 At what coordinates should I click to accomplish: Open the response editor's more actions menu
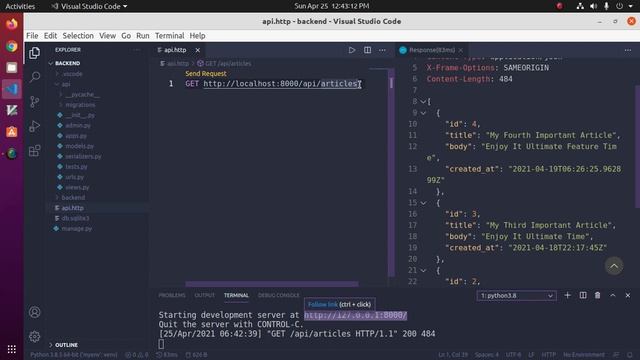(628, 50)
